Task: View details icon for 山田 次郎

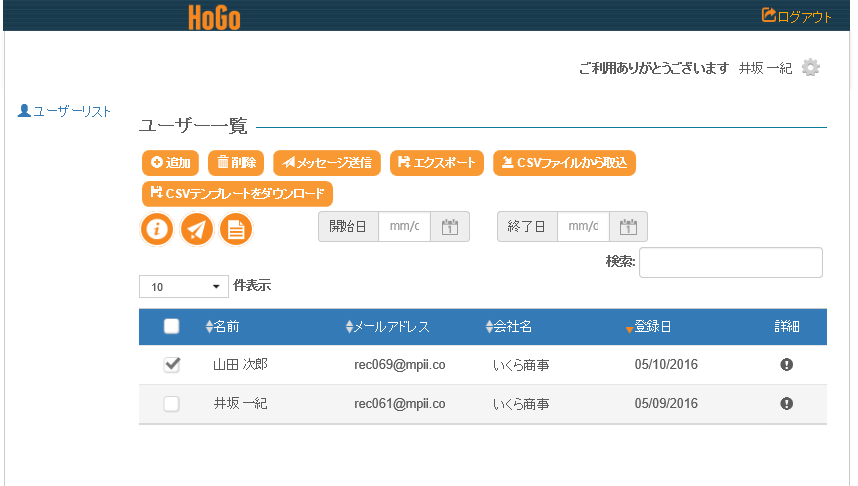Action: point(786,365)
